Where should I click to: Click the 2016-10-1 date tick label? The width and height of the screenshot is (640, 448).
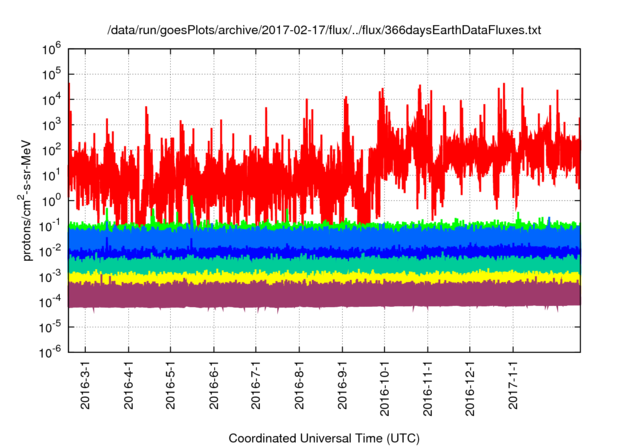tap(384, 388)
